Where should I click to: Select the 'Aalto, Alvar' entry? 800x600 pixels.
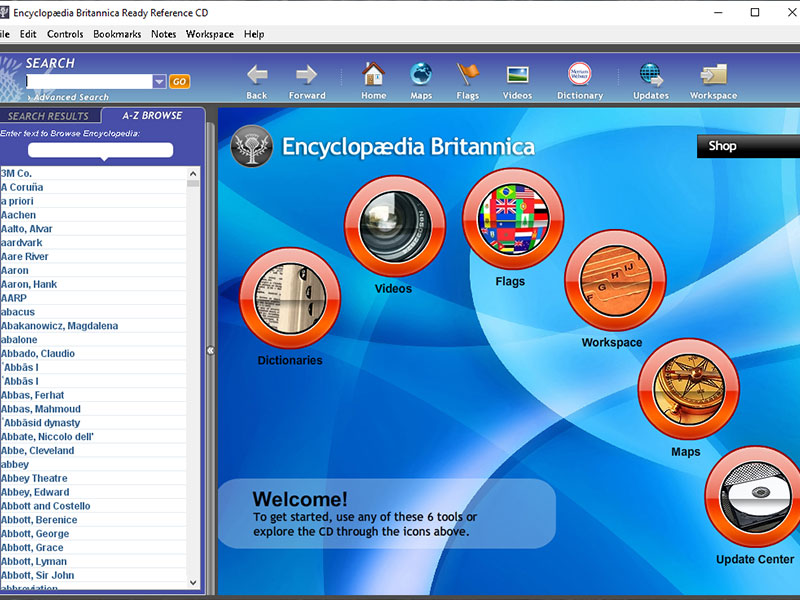pyautogui.click(x=93, y=229)
